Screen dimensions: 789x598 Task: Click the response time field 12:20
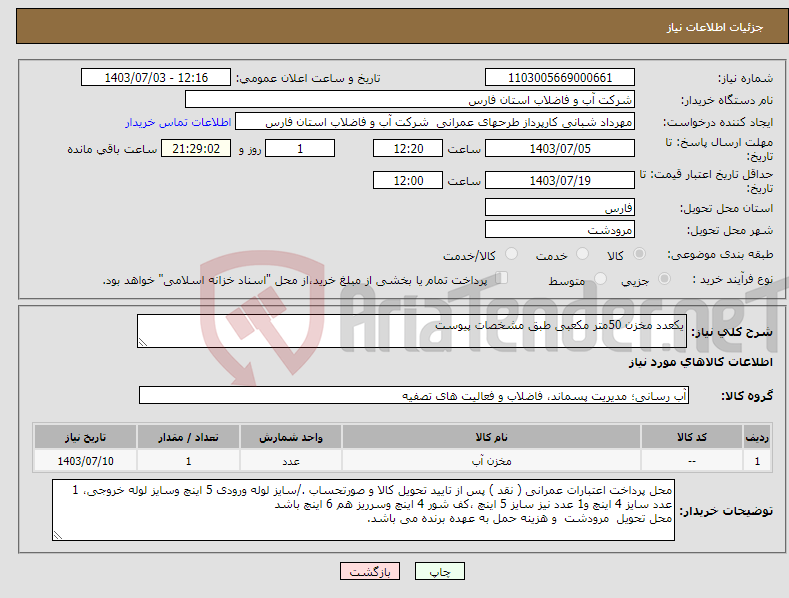click(408, 148)
